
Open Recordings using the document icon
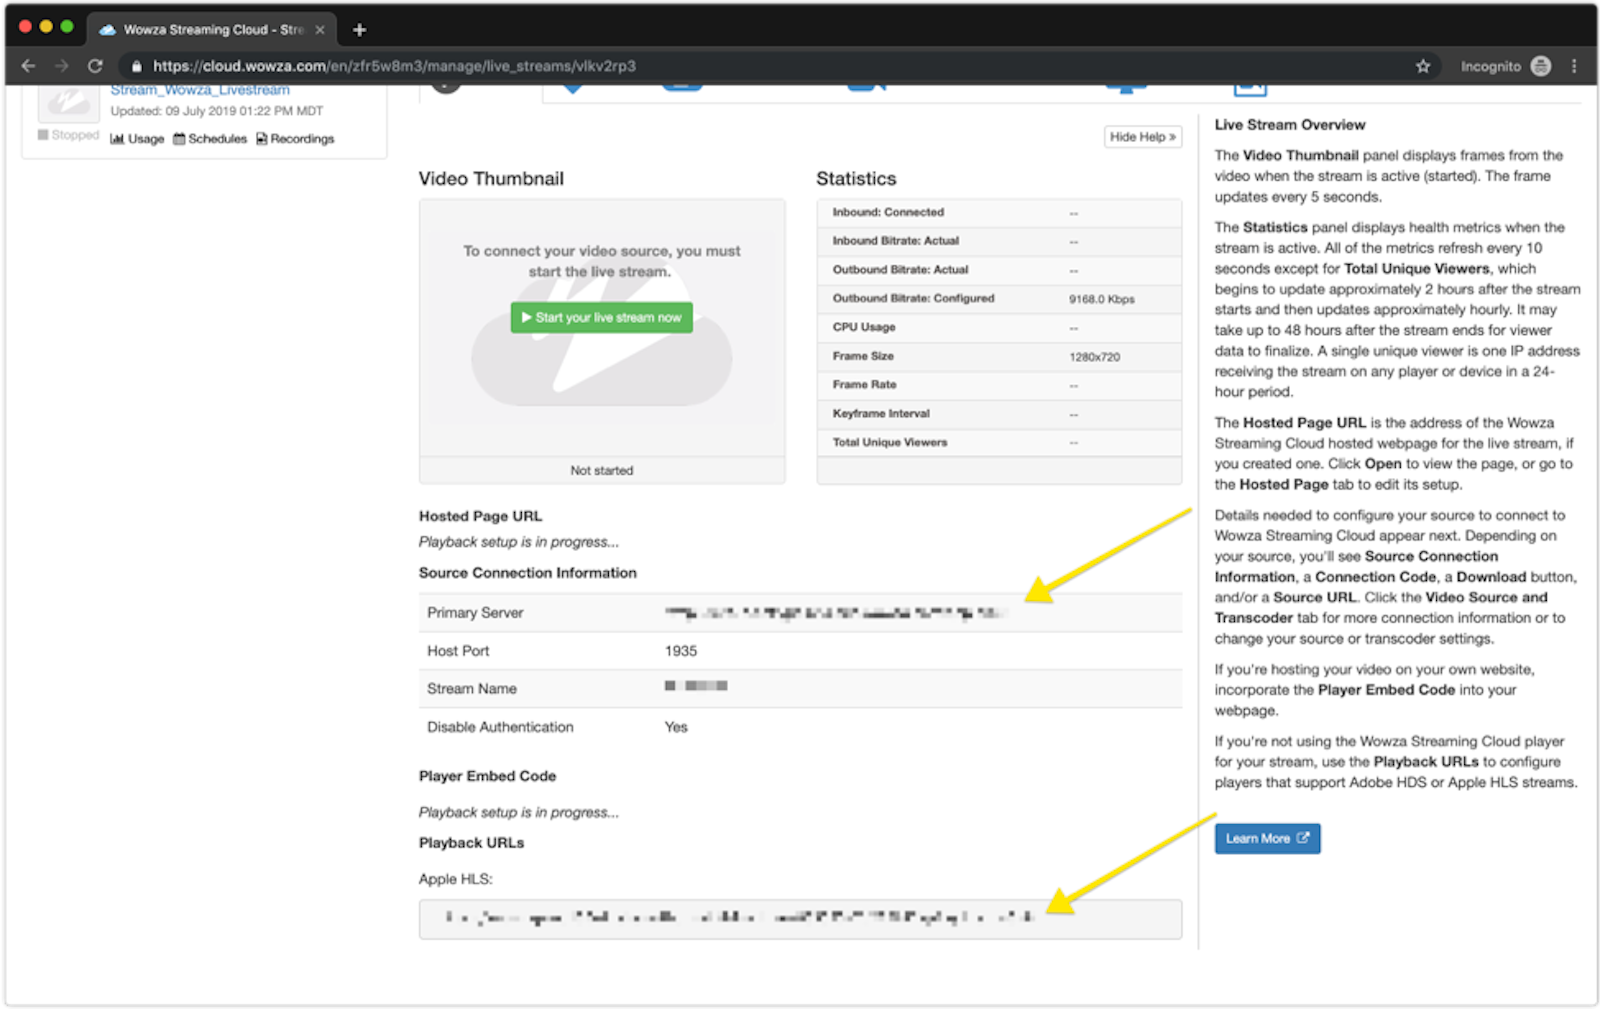(259, 138)
